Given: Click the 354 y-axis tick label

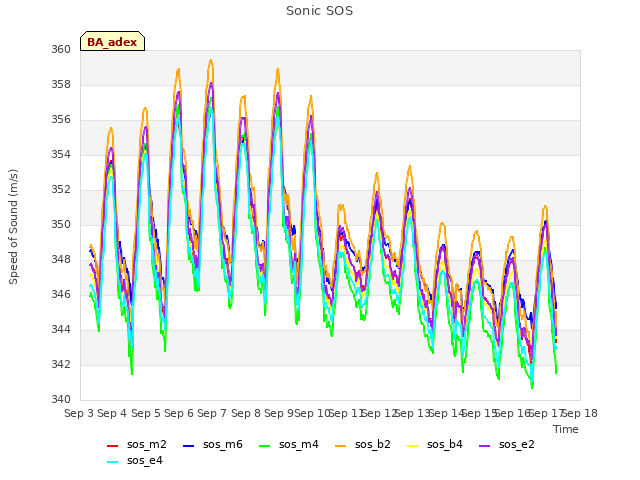Looking at the screenshot, I should pos(61,154).
